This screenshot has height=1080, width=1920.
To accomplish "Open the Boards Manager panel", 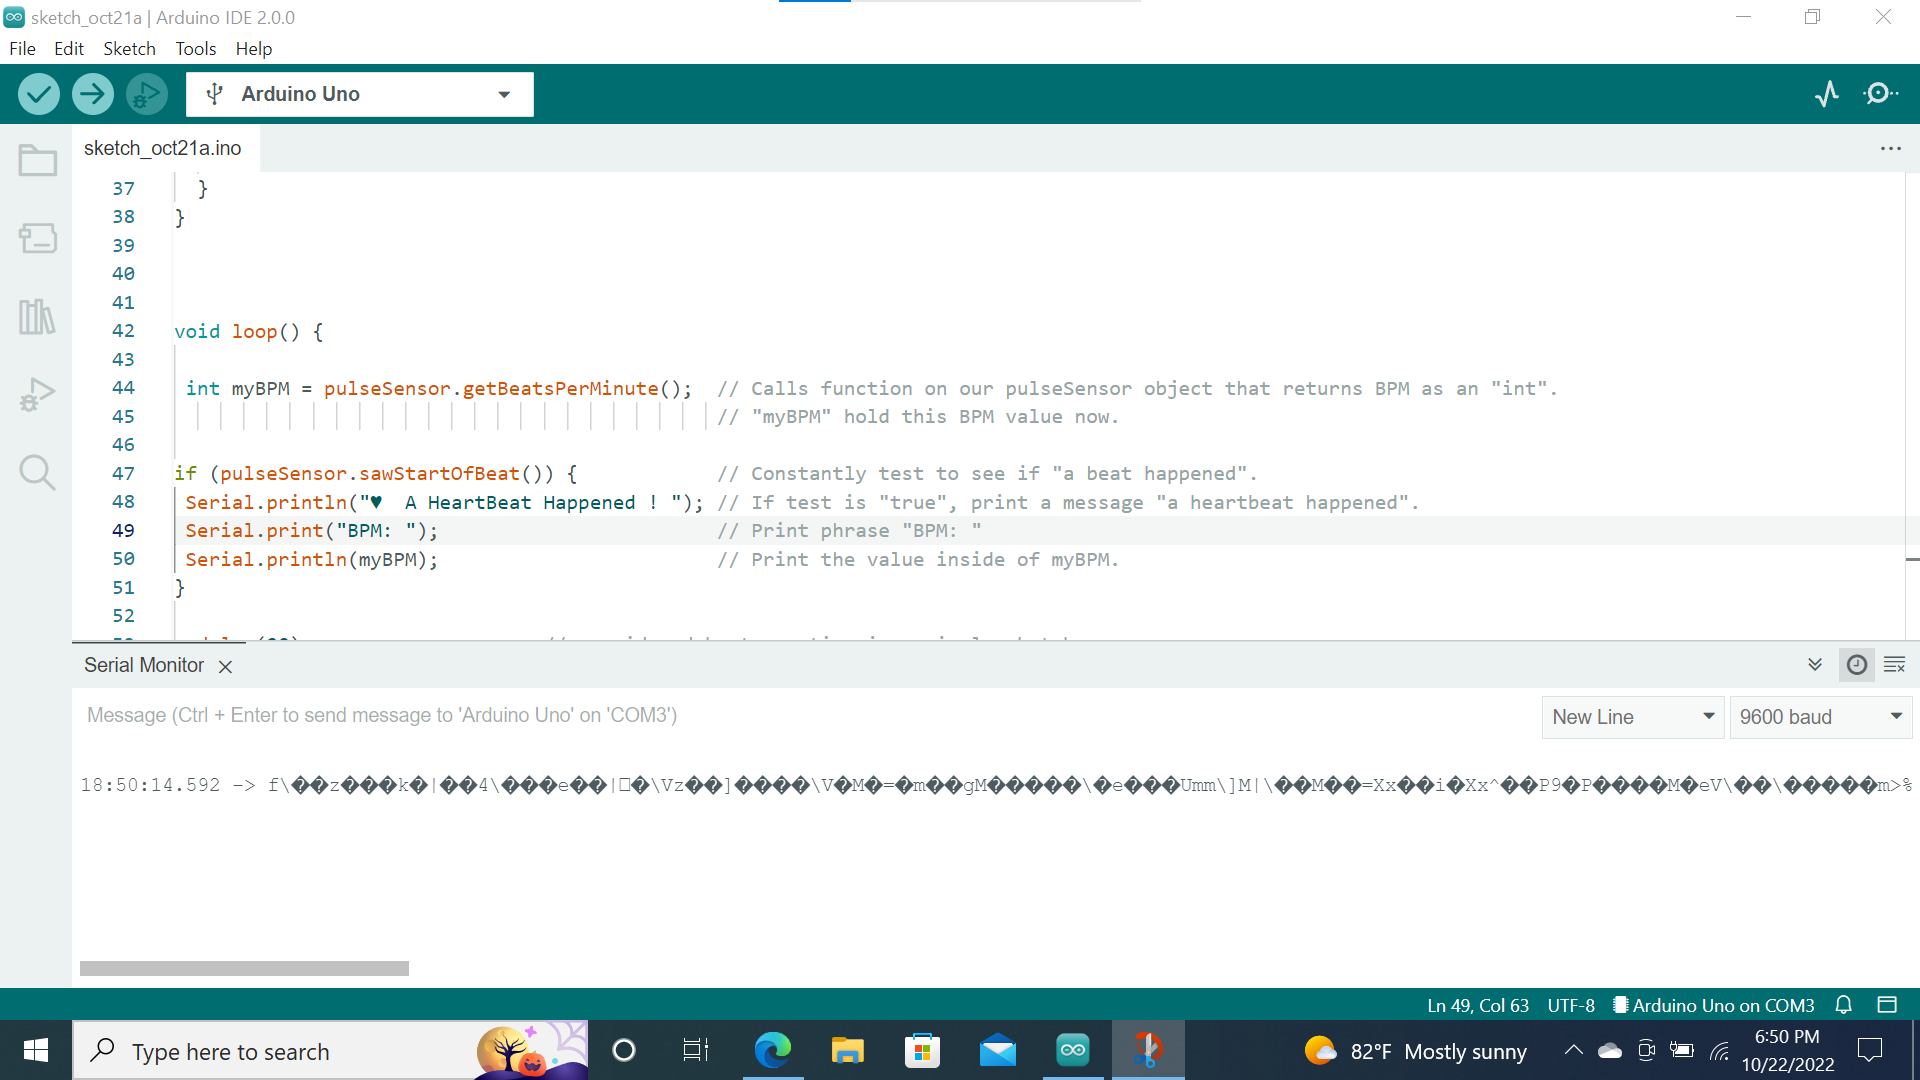I will [37, 239].
